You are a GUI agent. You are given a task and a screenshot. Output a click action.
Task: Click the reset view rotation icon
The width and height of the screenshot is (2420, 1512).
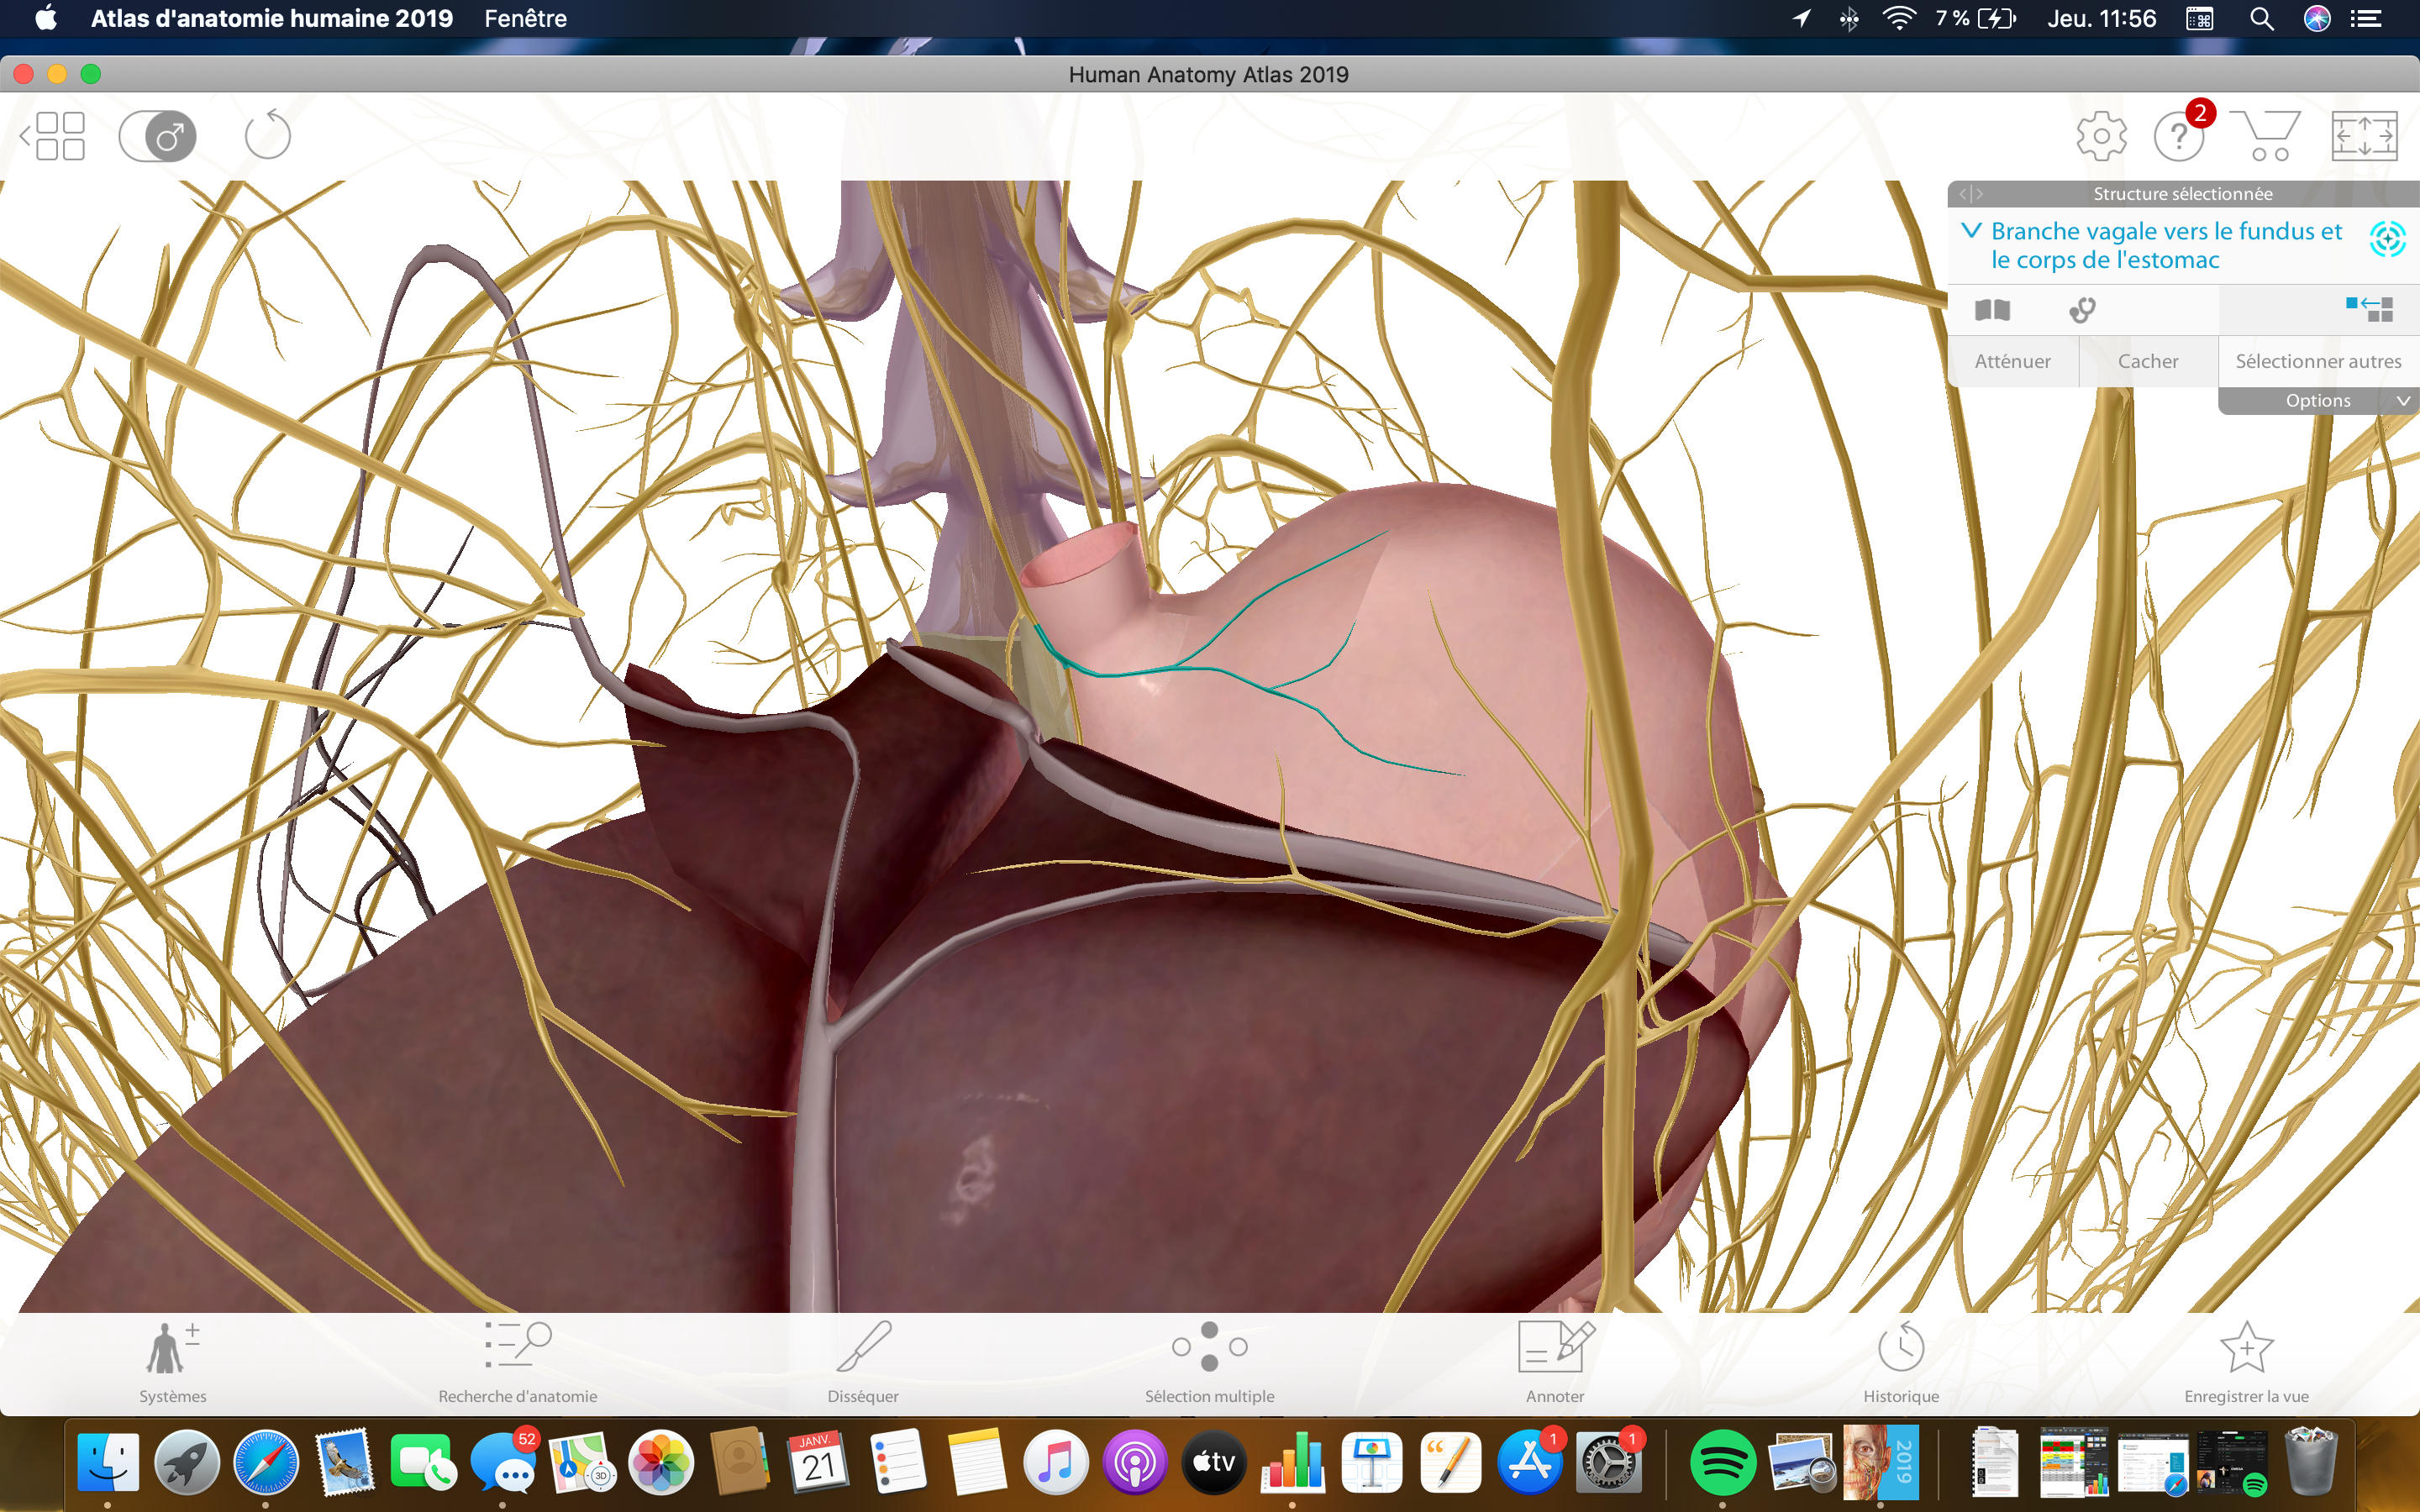(267, 136)
